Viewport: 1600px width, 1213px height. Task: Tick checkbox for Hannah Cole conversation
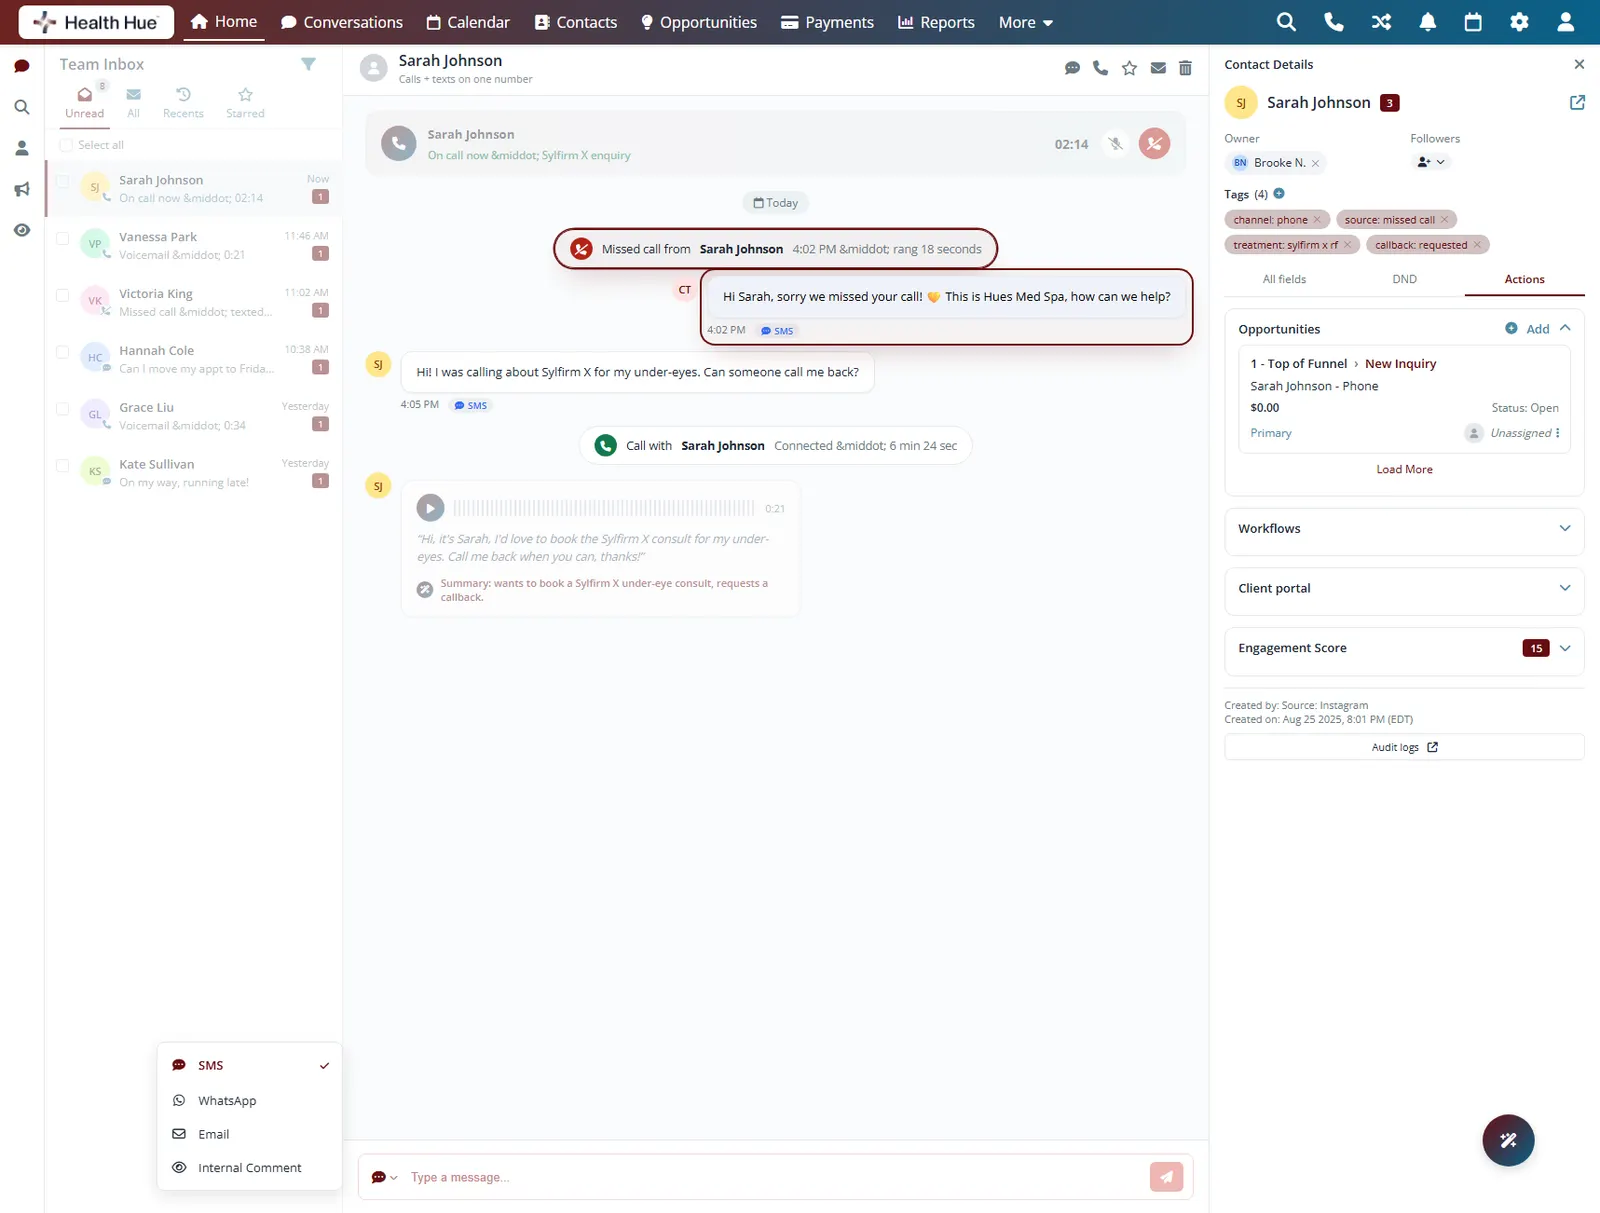coord(62,352)
